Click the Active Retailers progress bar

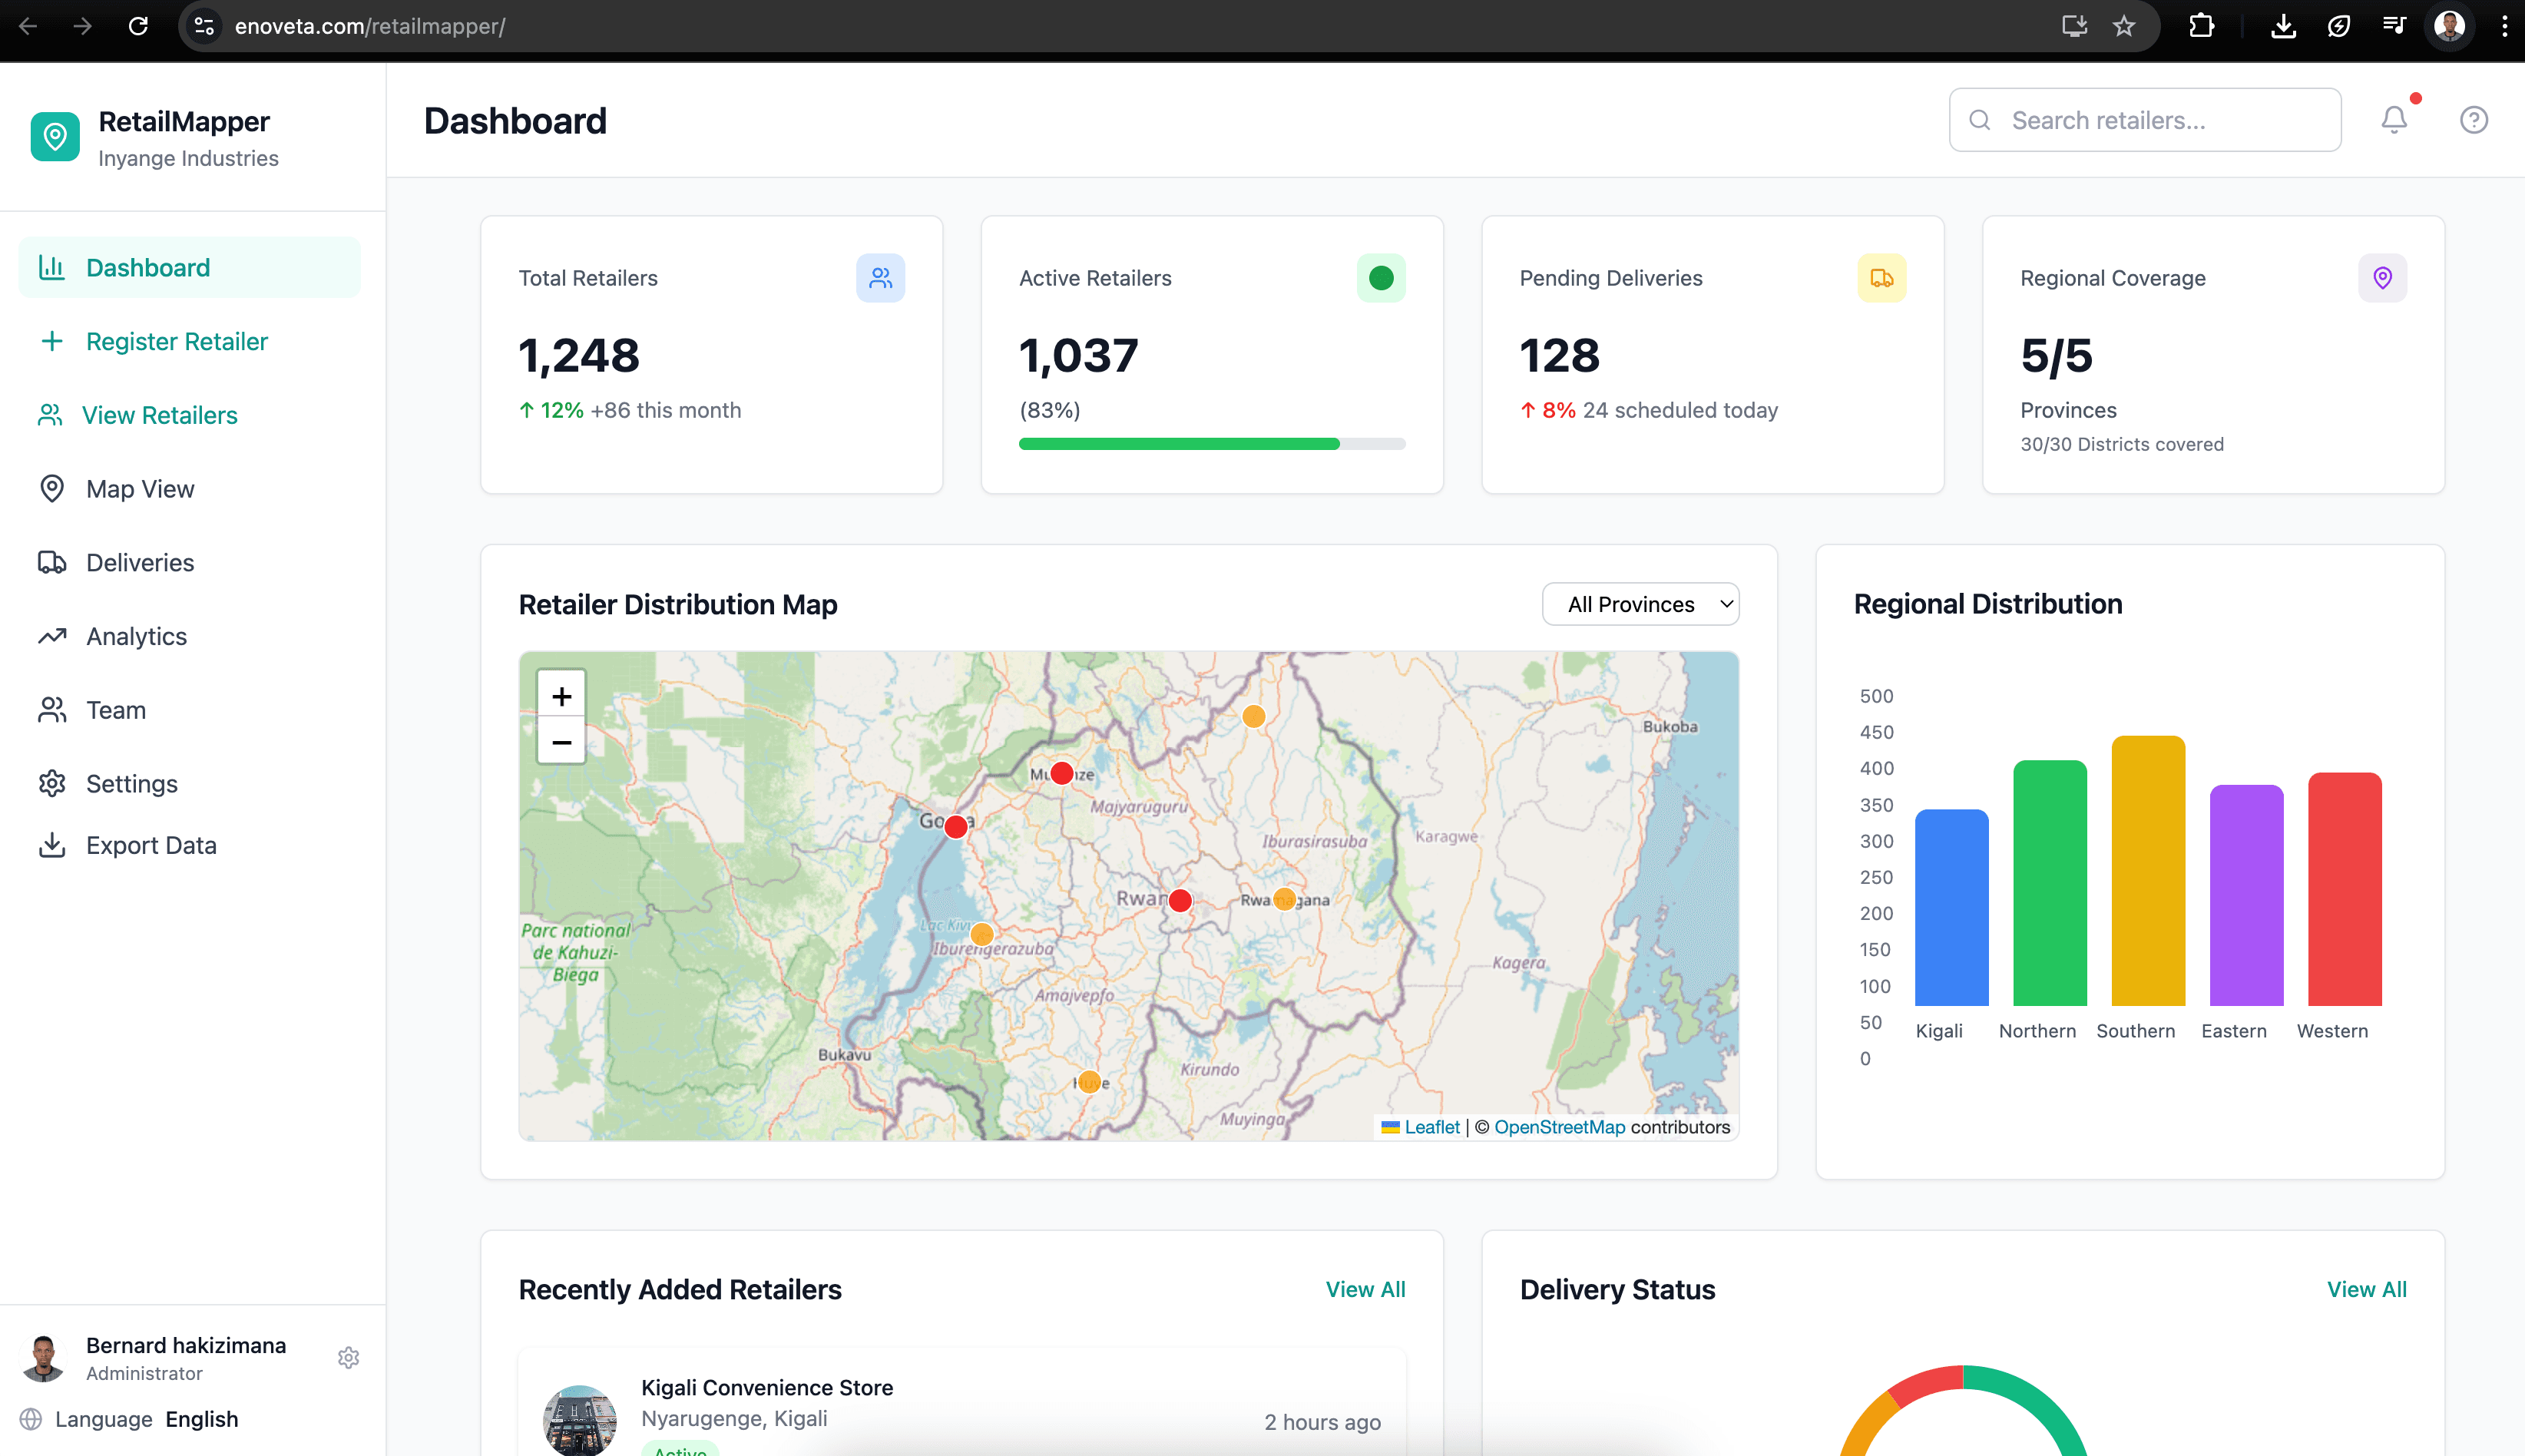pyautogui.click(x=1212, y=444)
